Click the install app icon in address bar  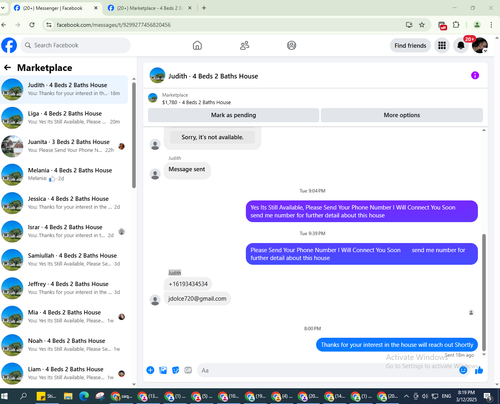(409, 25)
